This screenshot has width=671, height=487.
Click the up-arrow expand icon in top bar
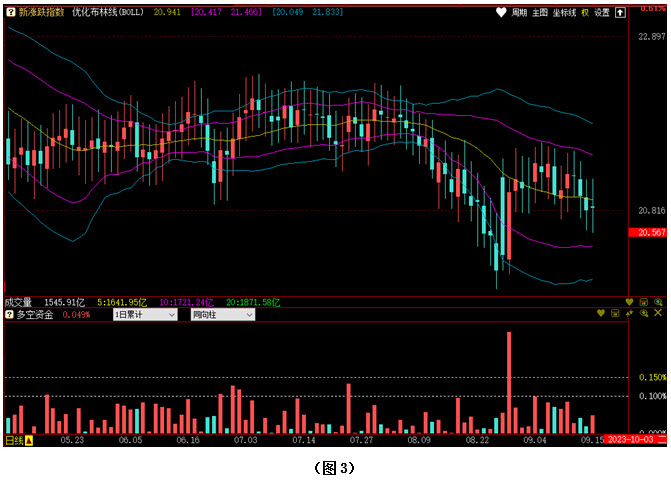(620, 12)
